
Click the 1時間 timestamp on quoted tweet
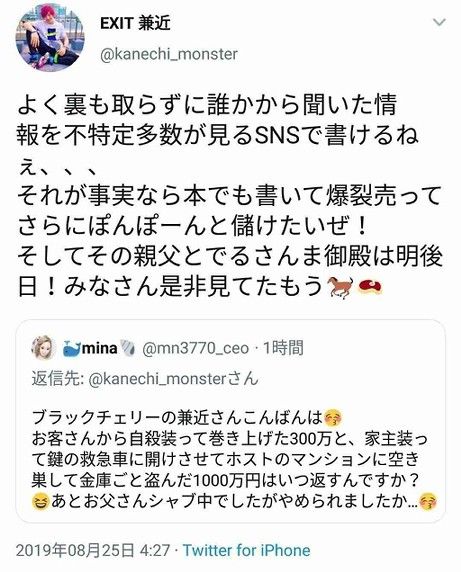pyautogui.click(x=283, y=348)
